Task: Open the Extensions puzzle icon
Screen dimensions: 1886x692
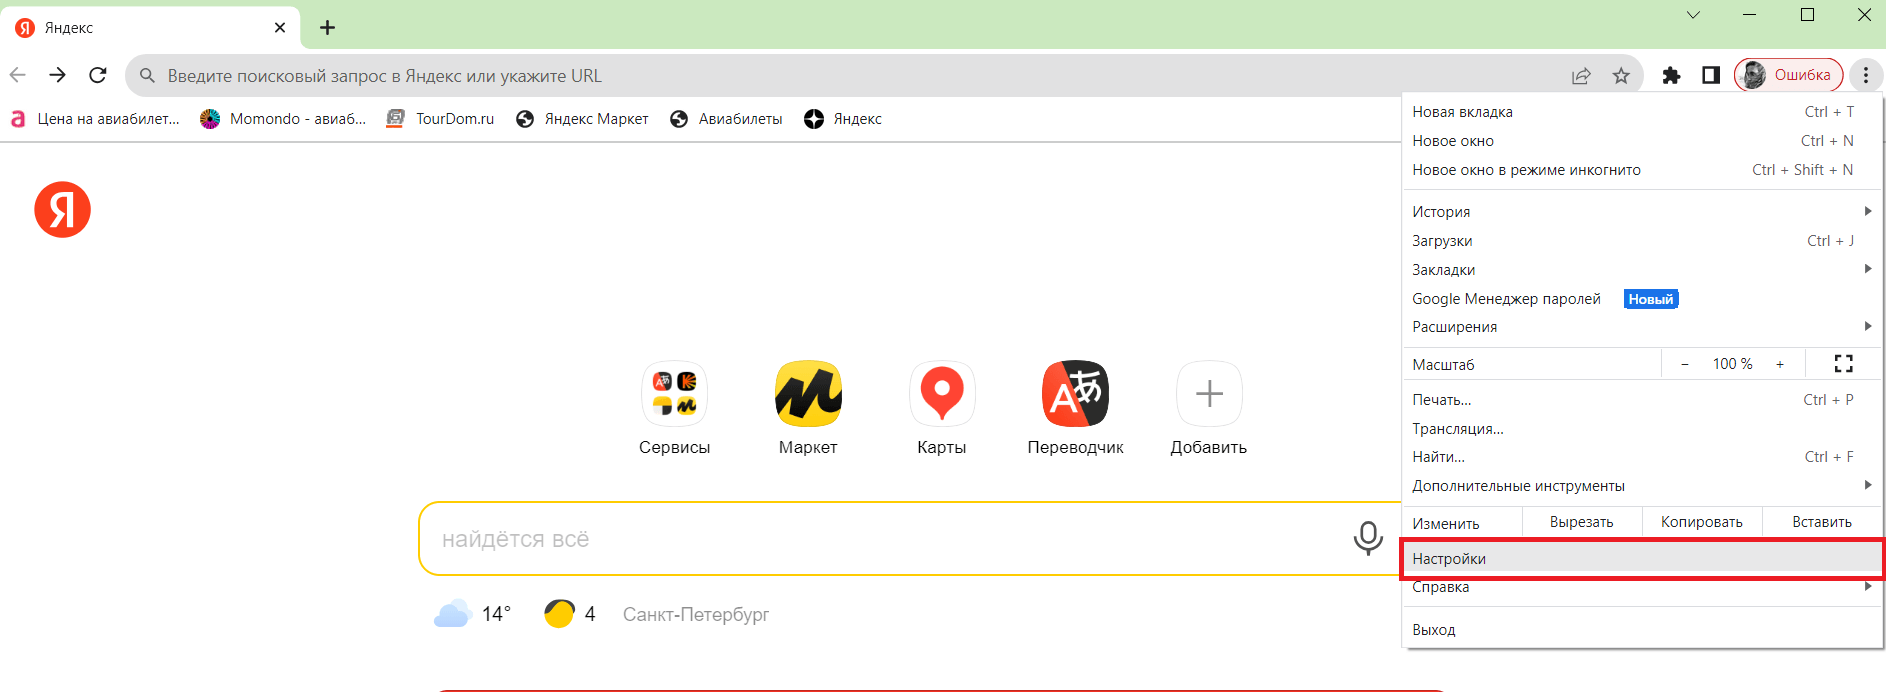Action: pyautogui.click(x=1671, y=75)
